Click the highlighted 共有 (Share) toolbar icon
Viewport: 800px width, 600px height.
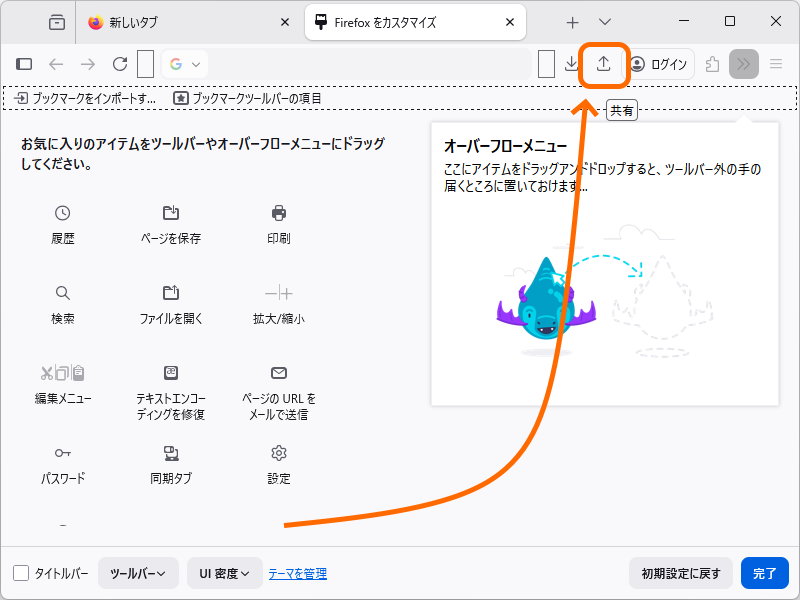pyautogui.click(x=602, y=63)
